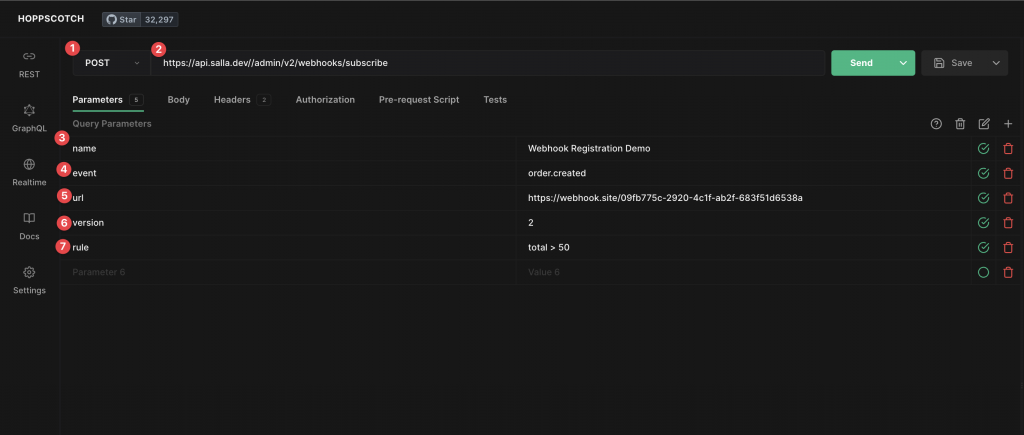
Task: Delete the rule parameter row
Action: click(x=1008, y=248)
